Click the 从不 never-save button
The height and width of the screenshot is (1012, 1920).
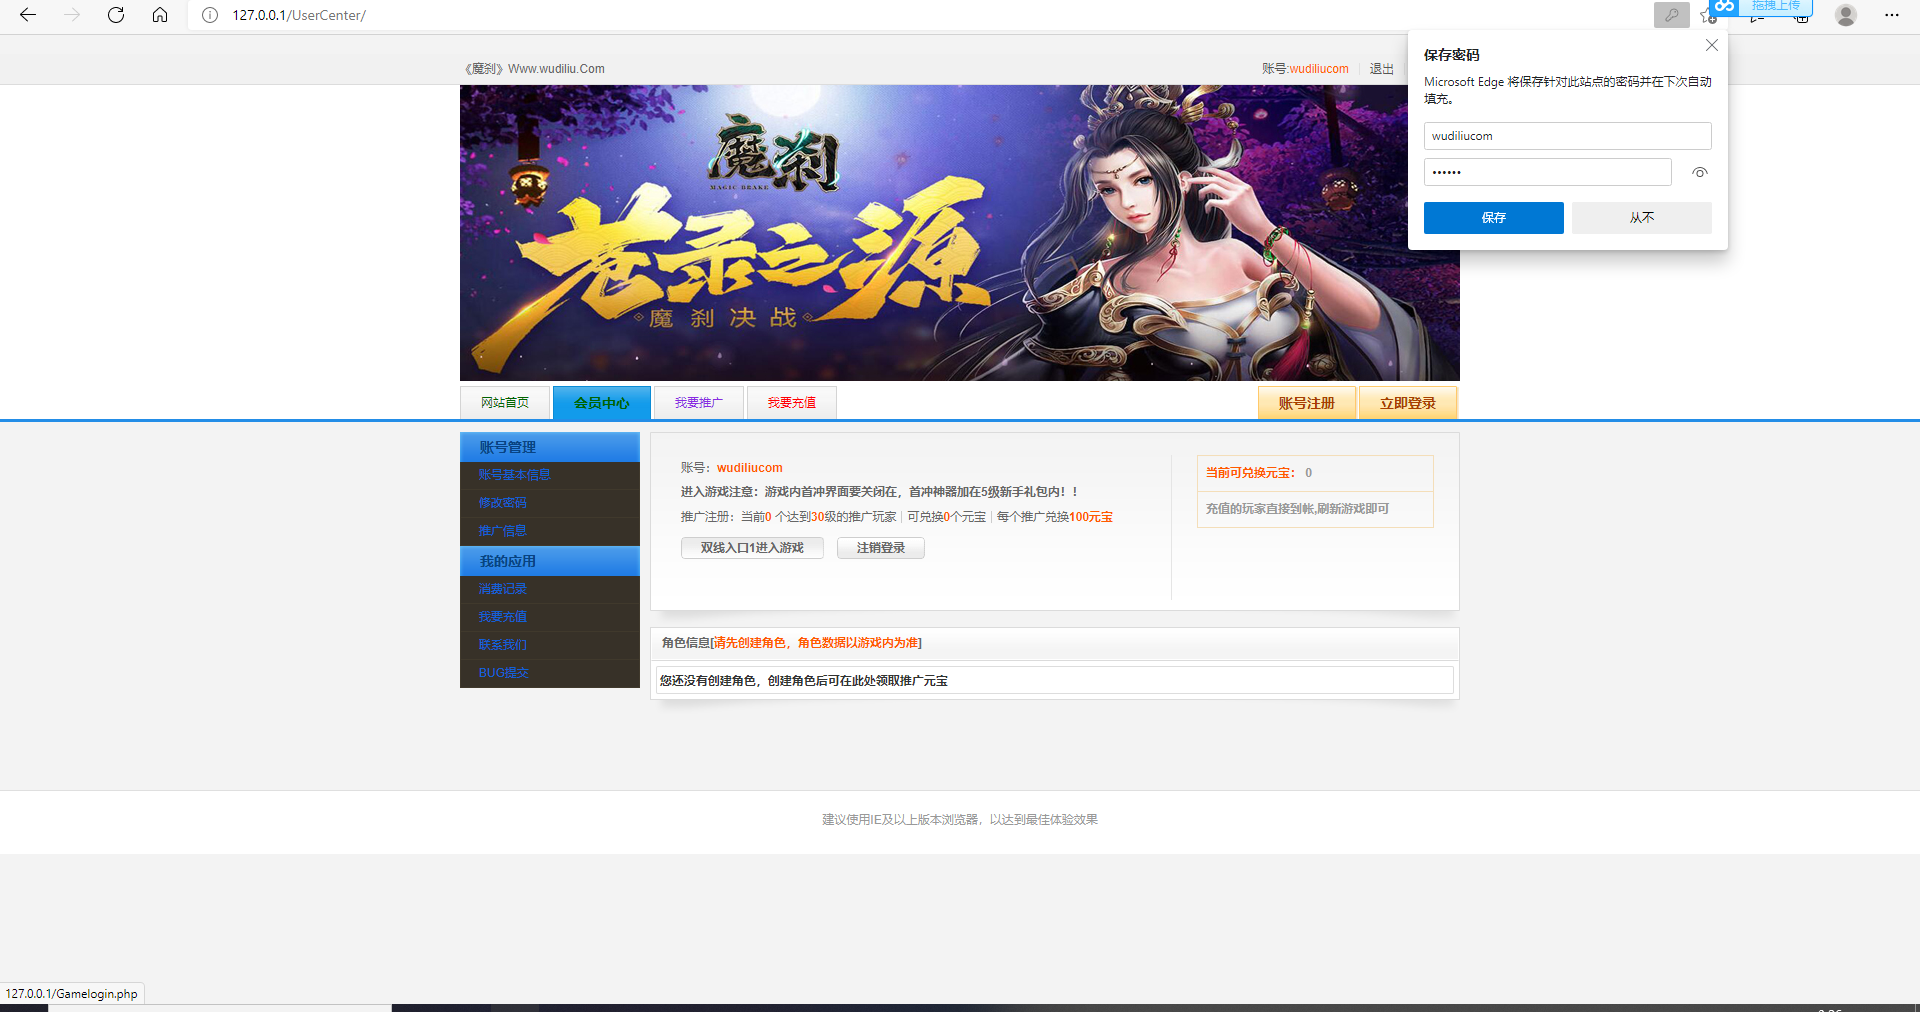coord(1641,218)
